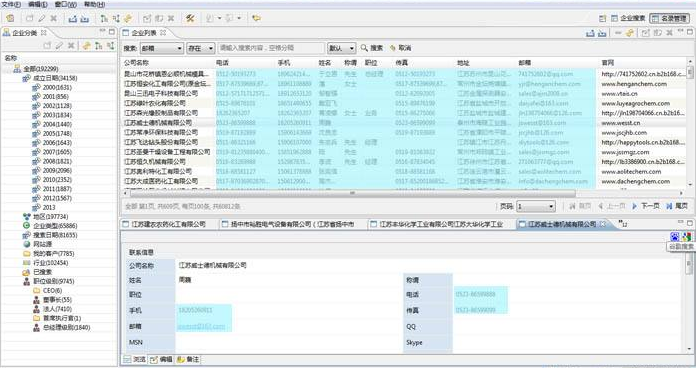Click the blue export icon in 企业列表 panel toolbar

(x=590, y=33)
